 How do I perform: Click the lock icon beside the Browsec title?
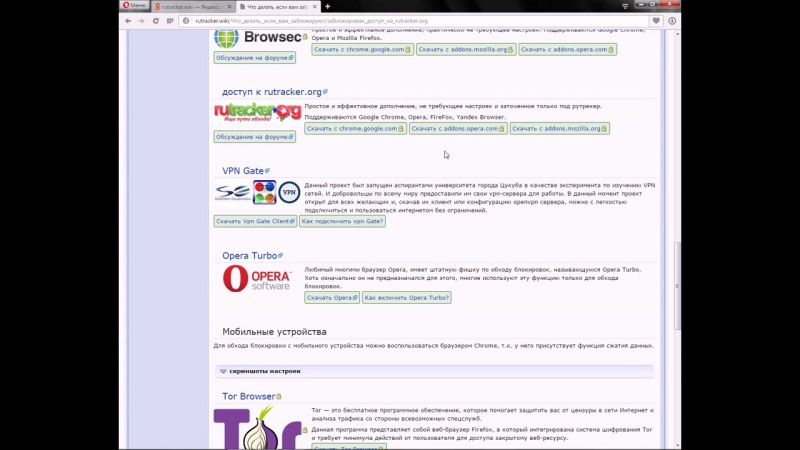tap(305, 37)
